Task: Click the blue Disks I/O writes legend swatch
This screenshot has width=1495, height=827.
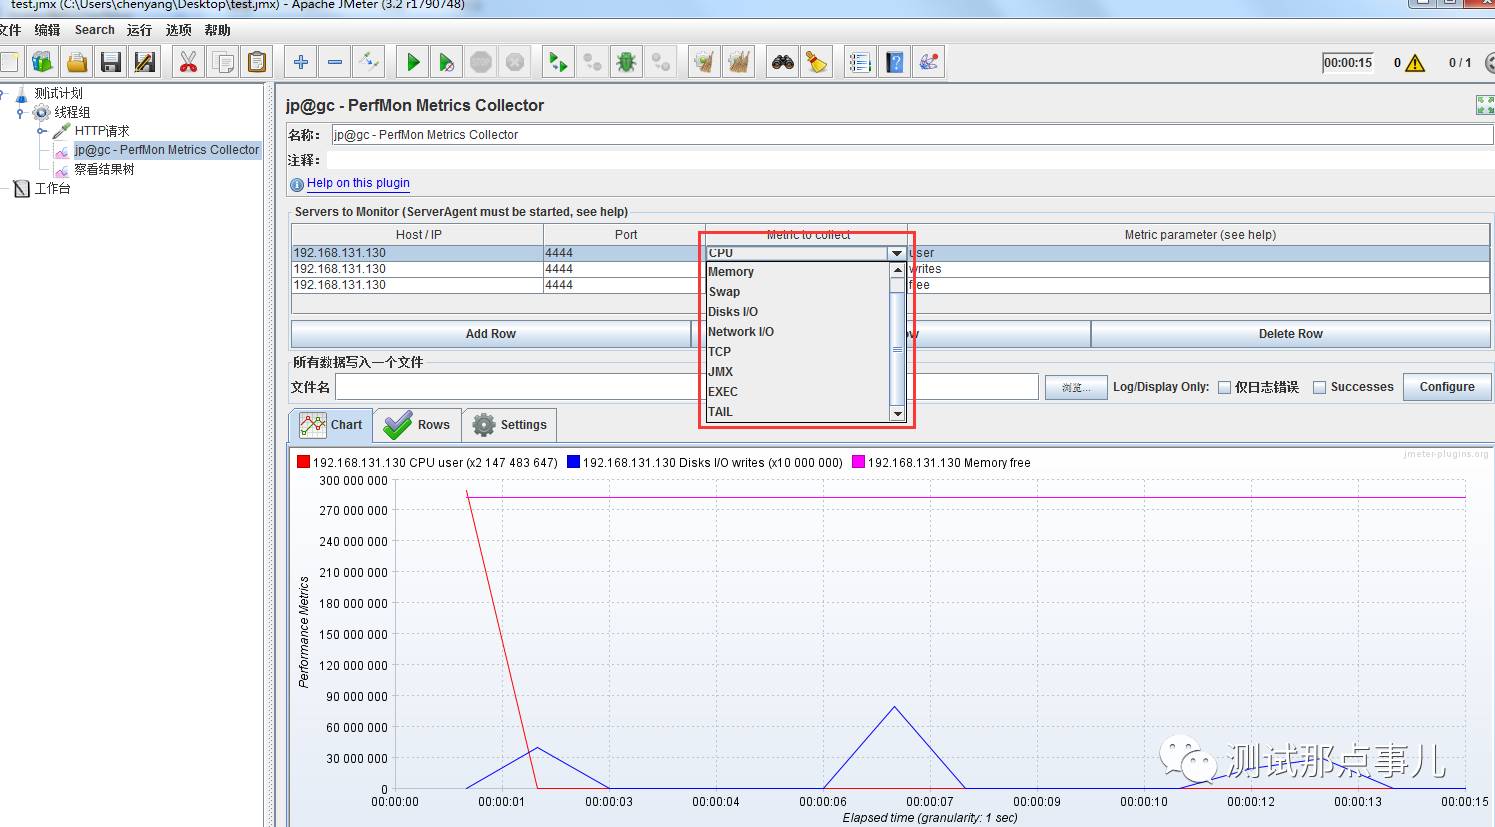Action: [574, 462]
